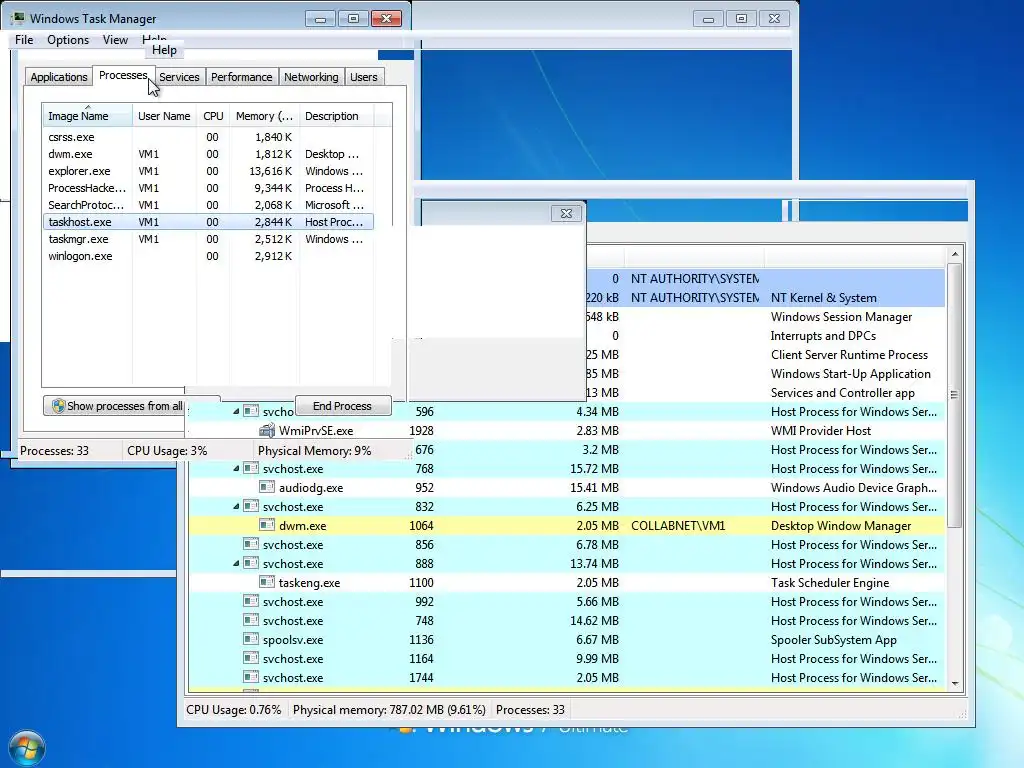Sort by CPU column header
The image size is (1024, 768).
point(213,116)
